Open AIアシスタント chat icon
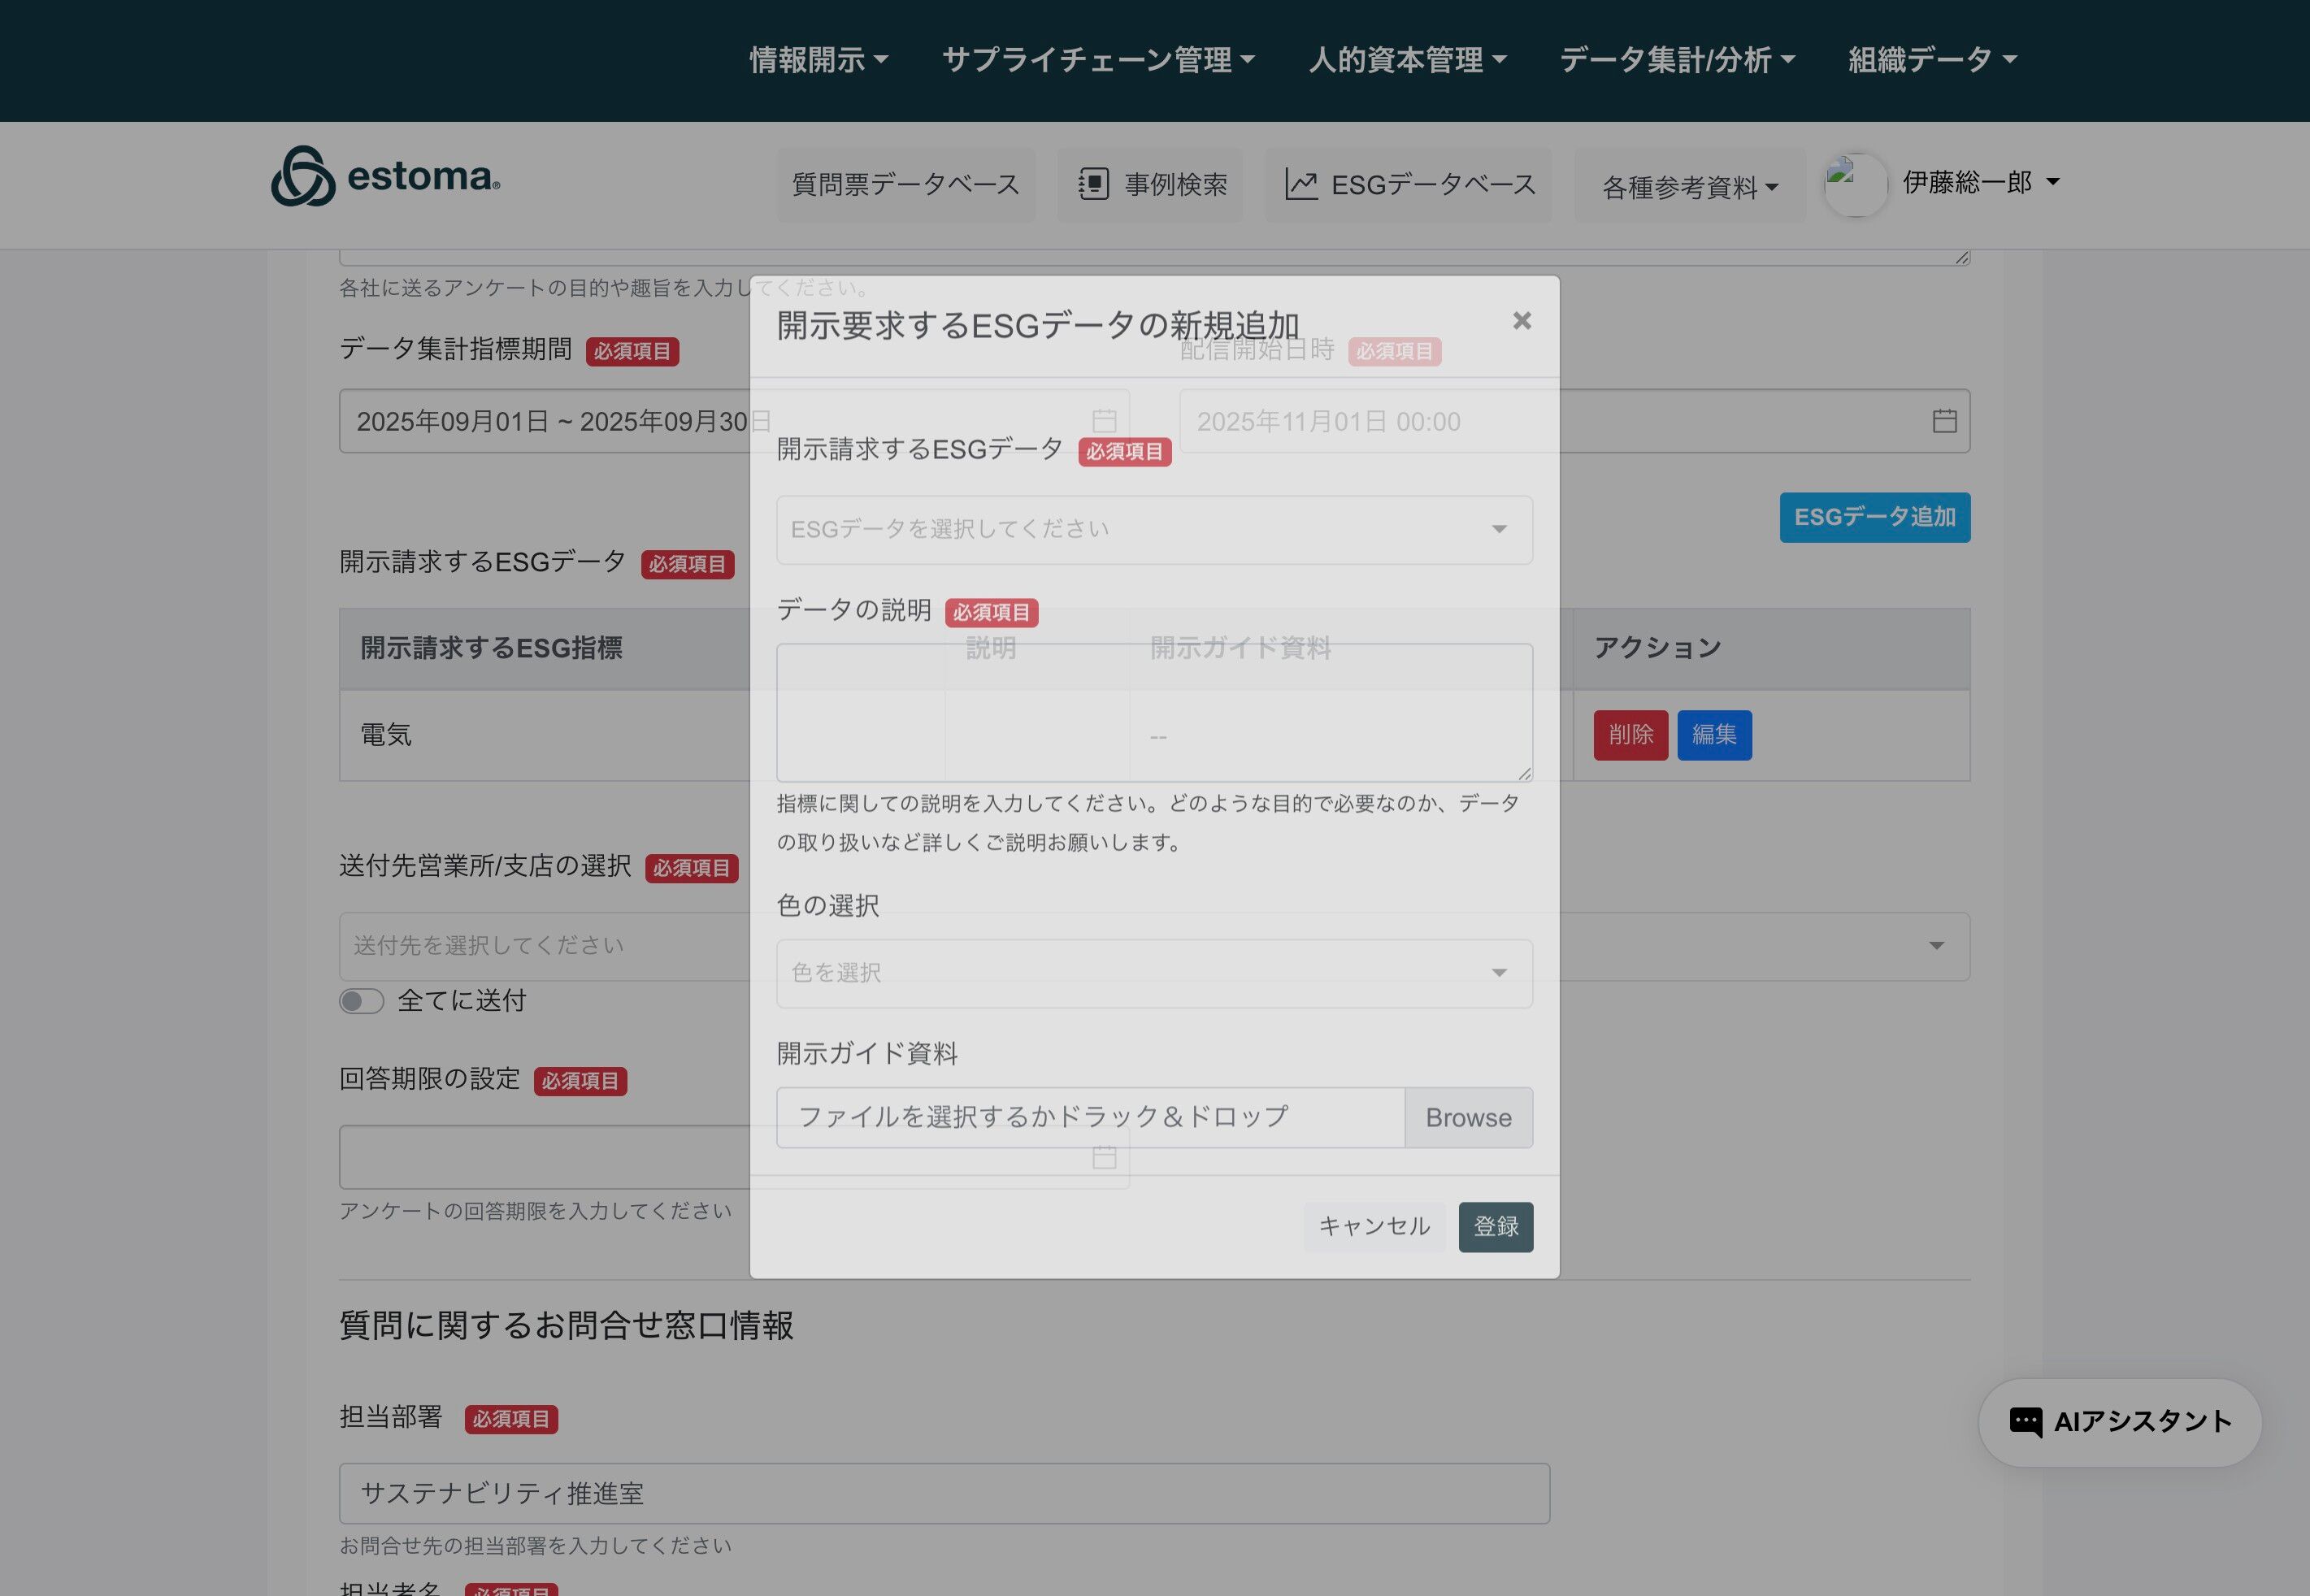This screenshot has height=1596, width=2310. coord(2025,1421)
